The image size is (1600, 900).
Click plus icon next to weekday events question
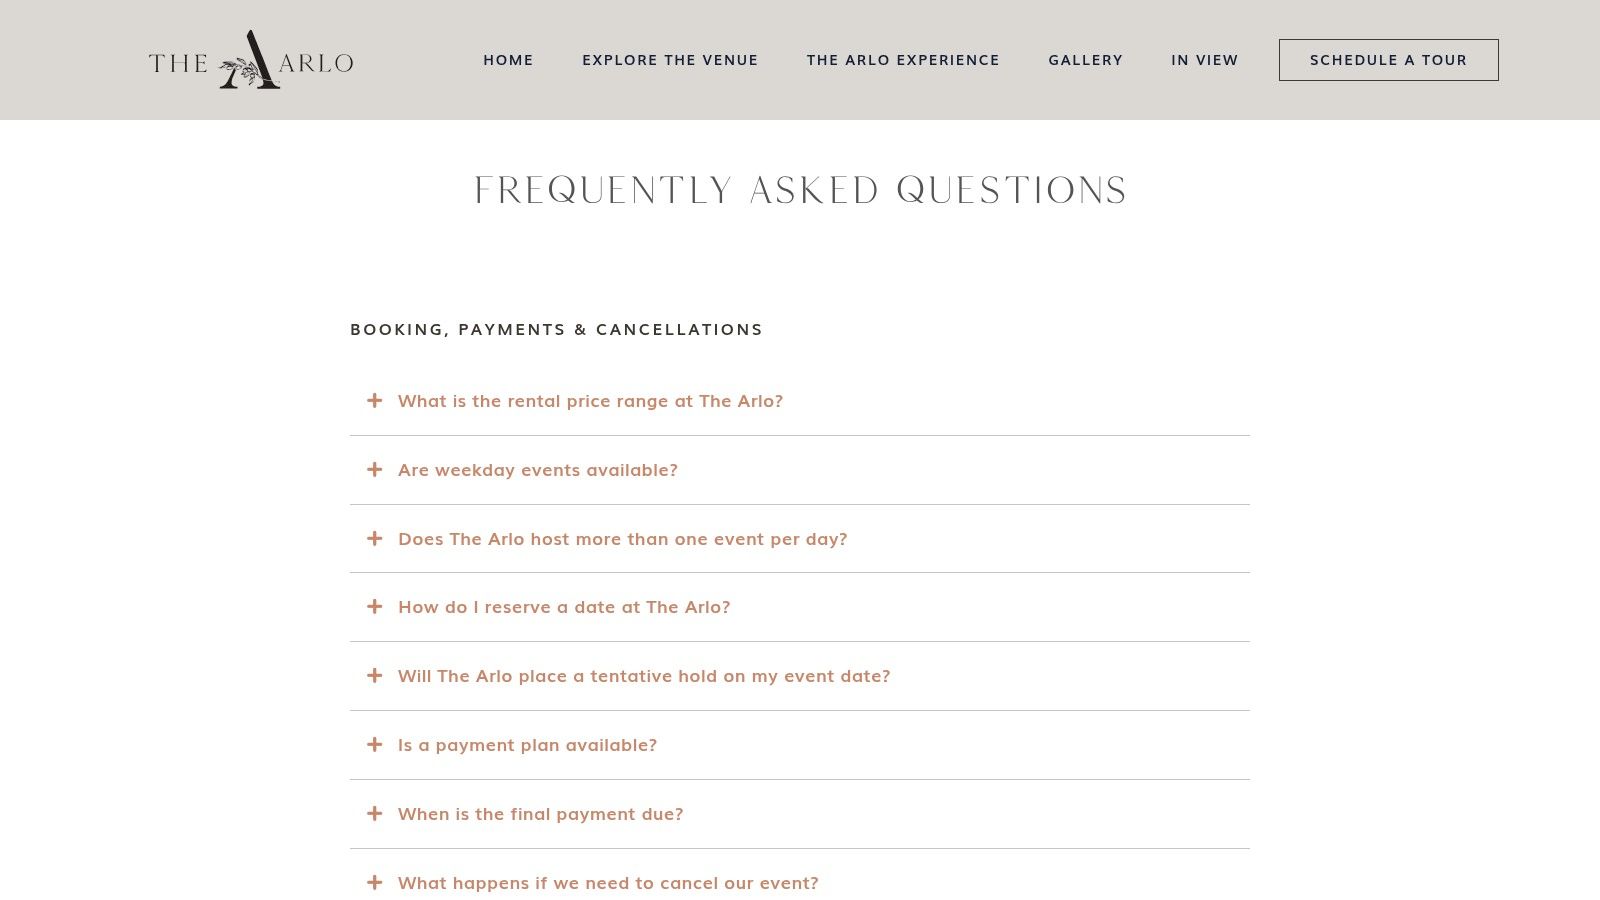375,470
